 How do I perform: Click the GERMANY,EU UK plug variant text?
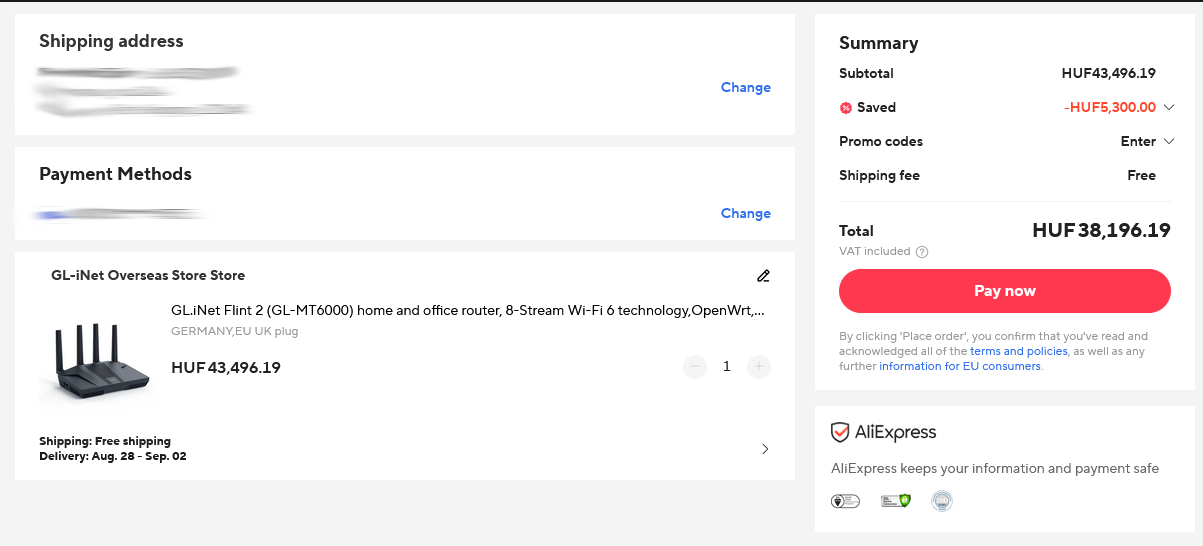(235, 331)
